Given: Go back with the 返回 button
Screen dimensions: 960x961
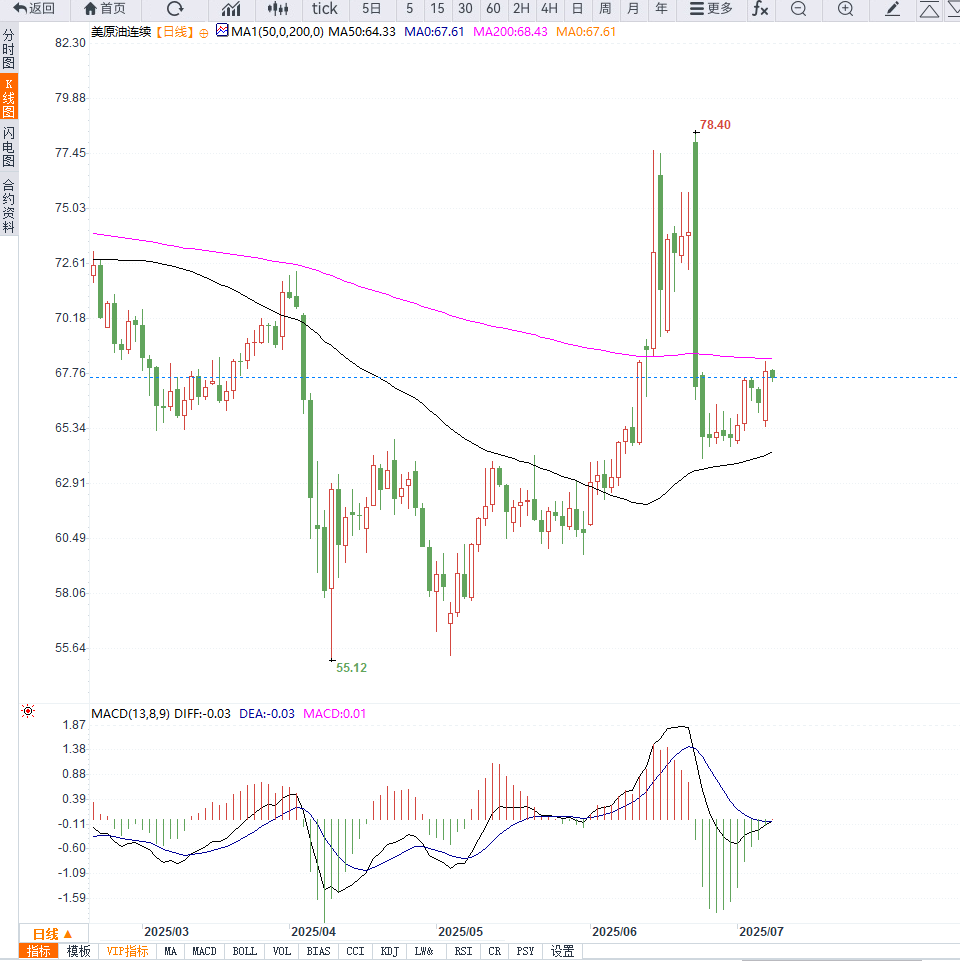Looking at the screenshot, I should (34, 9).
